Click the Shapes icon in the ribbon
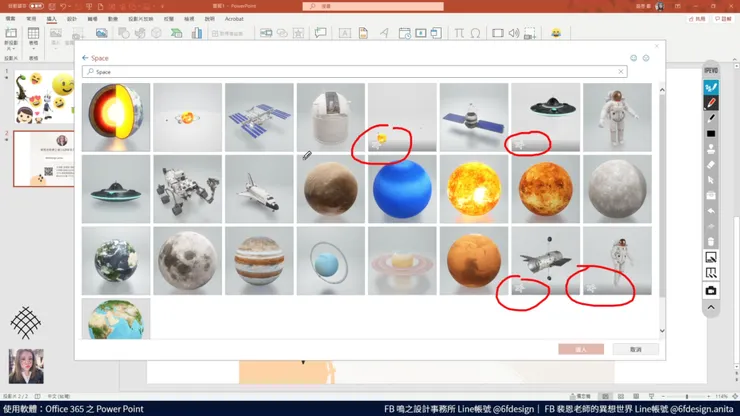740x416 pixels. 124,33
